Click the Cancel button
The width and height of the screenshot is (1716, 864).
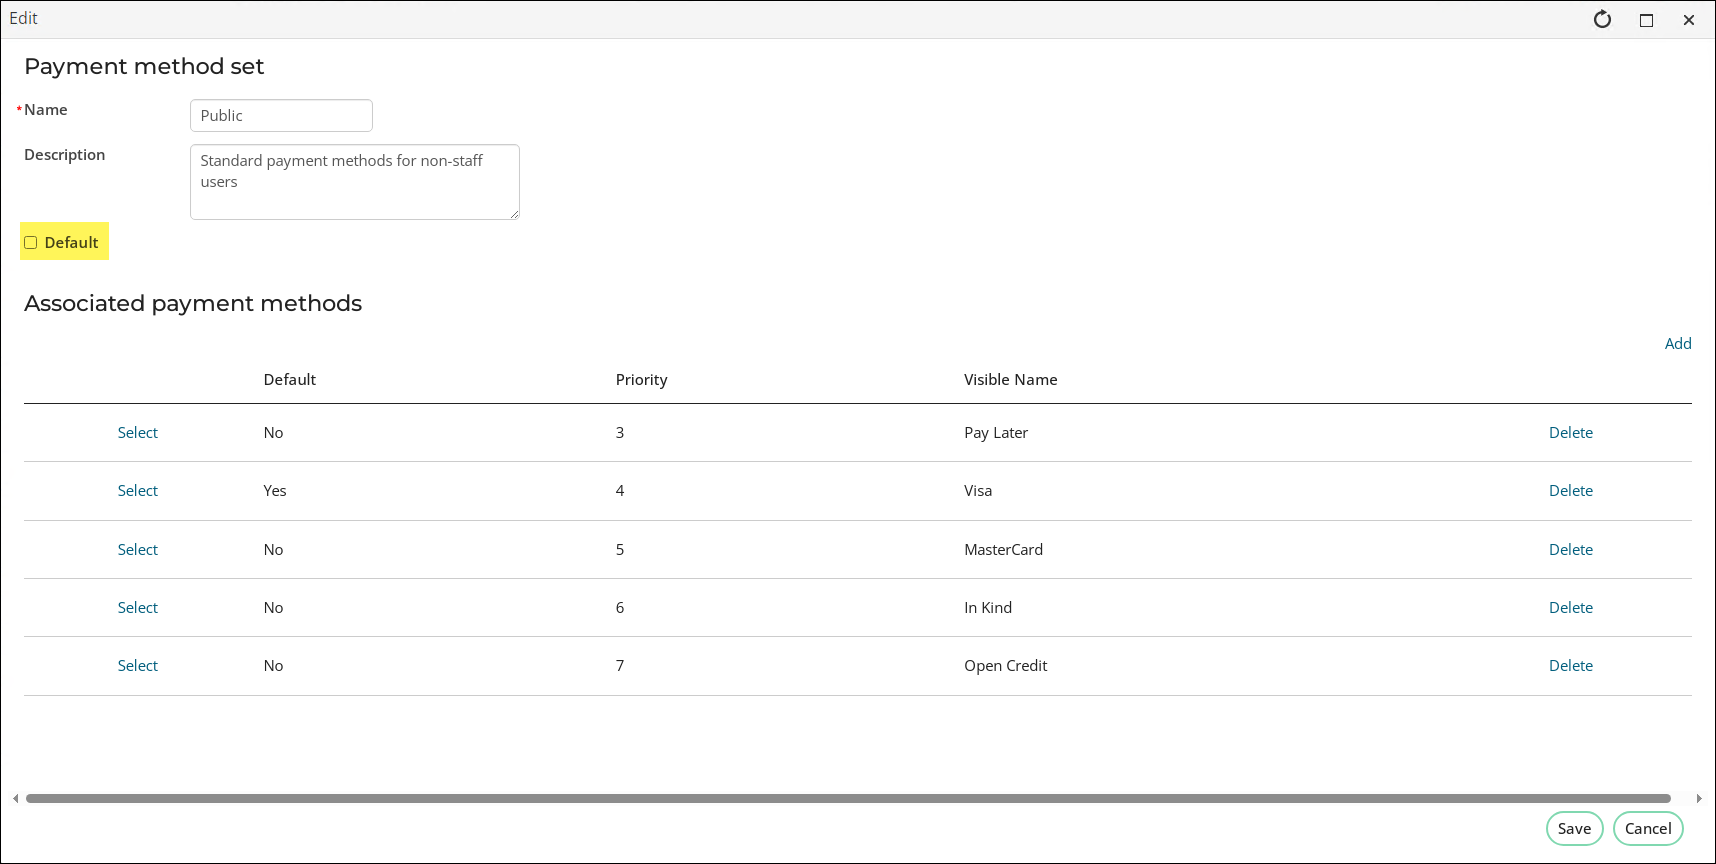point(1648,828)
